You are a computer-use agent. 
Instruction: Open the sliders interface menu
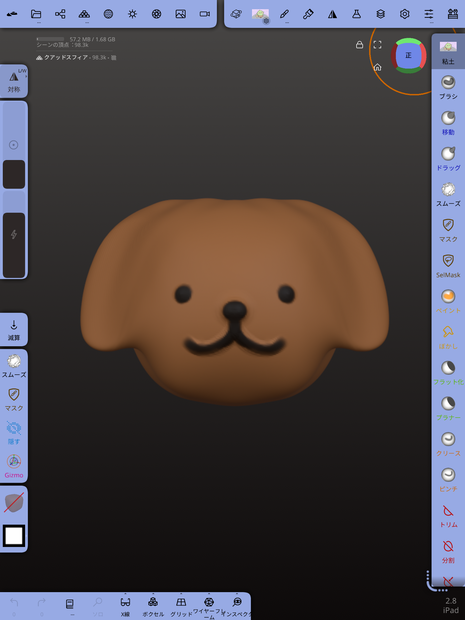pyautogui.click(x=429, y=14)
